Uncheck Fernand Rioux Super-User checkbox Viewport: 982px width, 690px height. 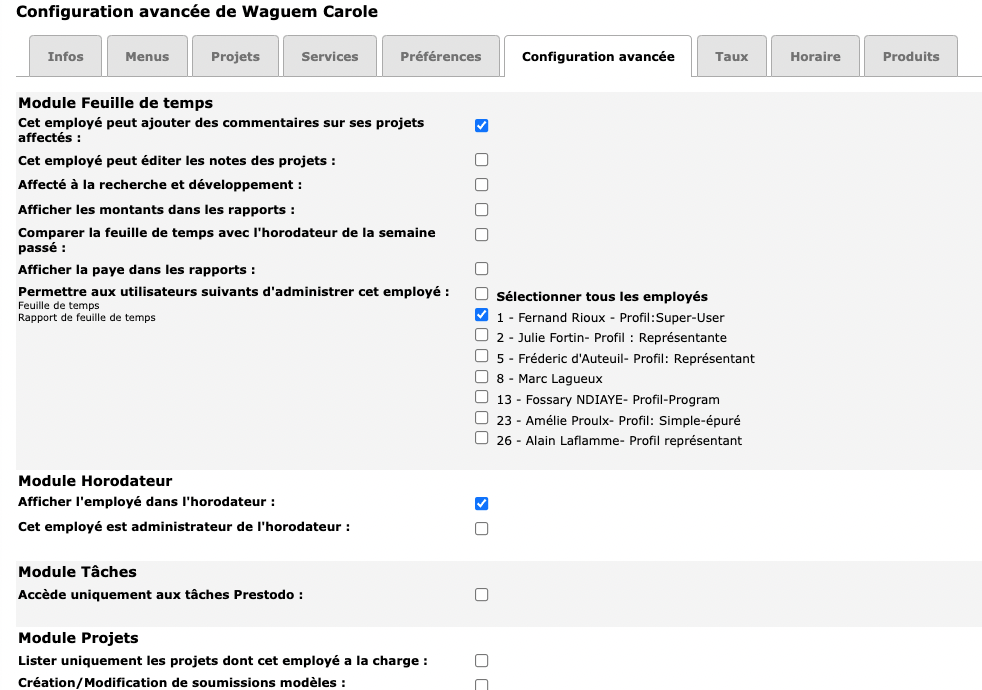tap(481, 315)
